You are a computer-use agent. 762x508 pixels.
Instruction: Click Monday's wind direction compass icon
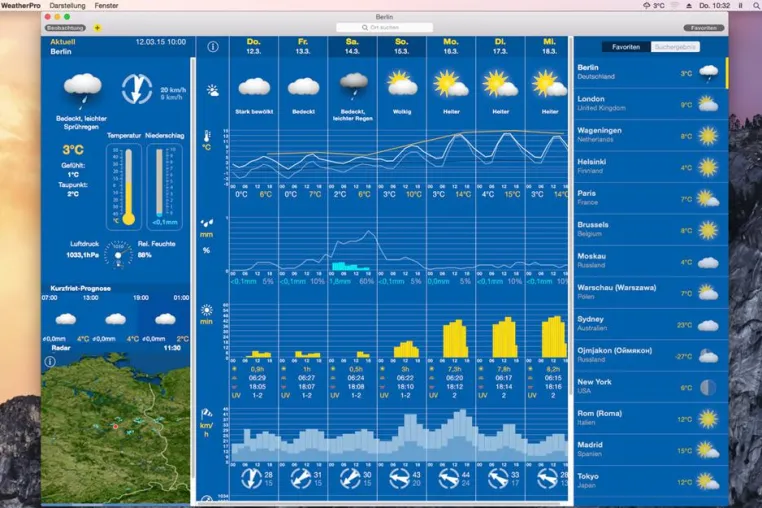(449, 478)
